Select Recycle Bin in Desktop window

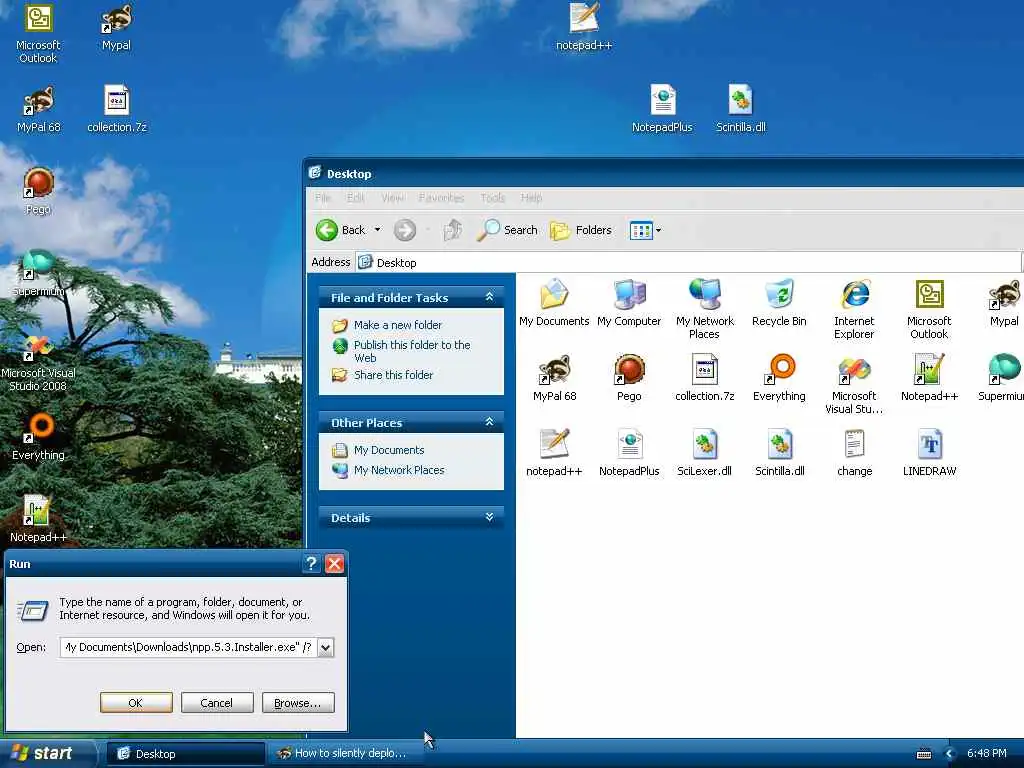779,302
